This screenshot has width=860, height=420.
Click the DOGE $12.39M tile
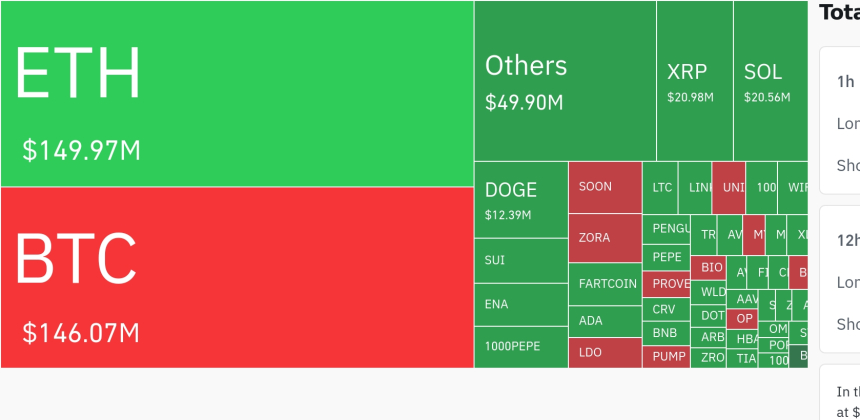520,200
